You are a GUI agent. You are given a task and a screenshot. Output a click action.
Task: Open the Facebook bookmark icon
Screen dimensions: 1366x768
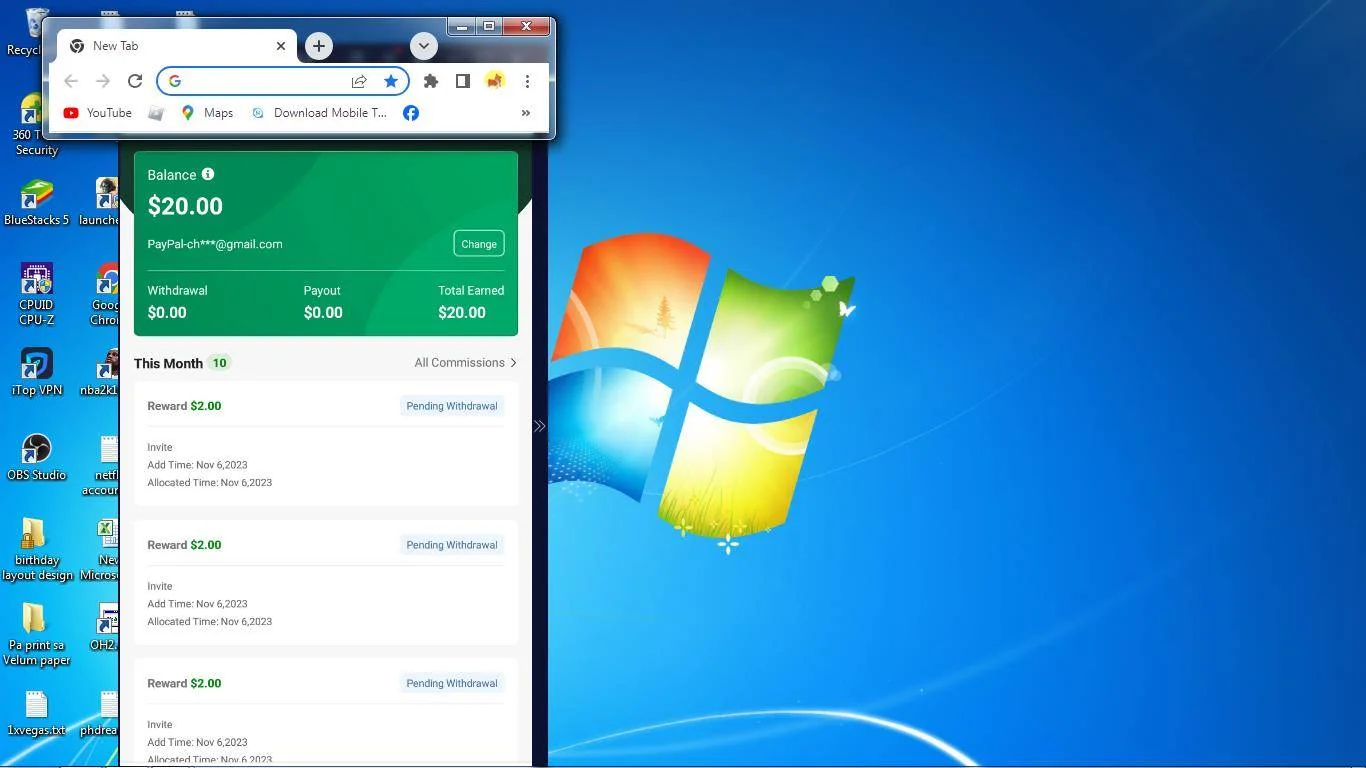411,113
